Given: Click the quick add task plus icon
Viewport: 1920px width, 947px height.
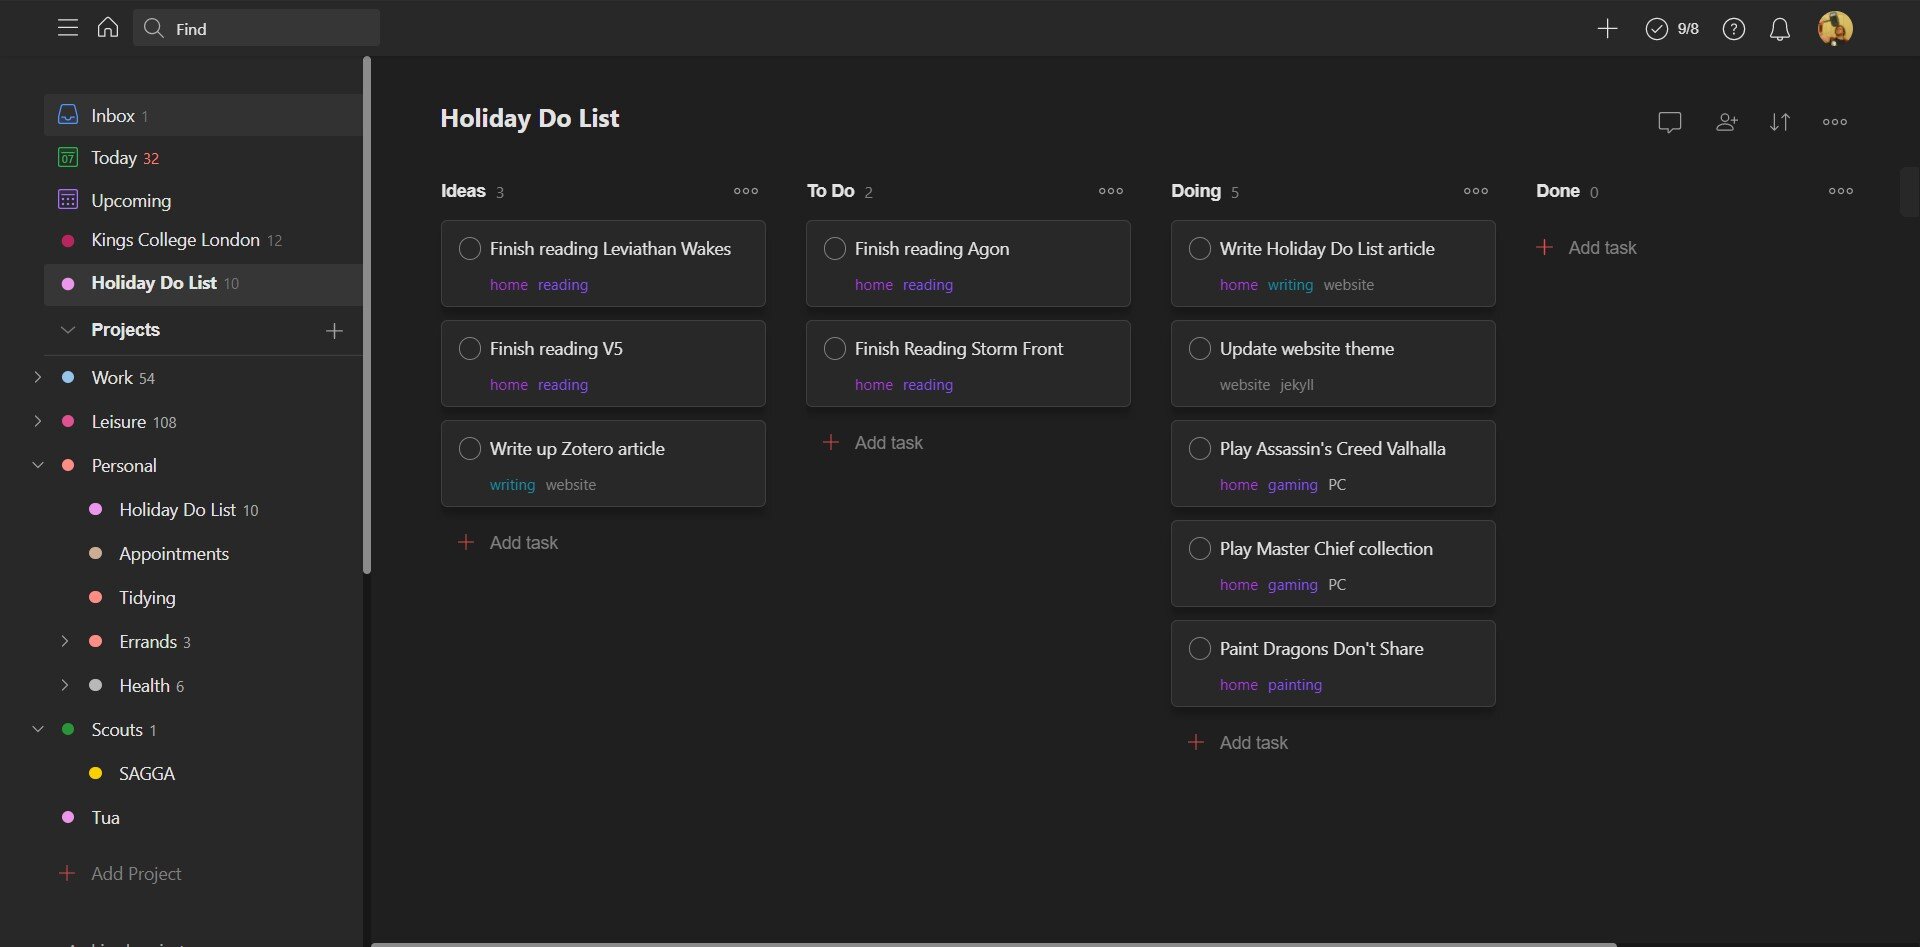Looking at the screenshot, I should tap(1607, 29).
